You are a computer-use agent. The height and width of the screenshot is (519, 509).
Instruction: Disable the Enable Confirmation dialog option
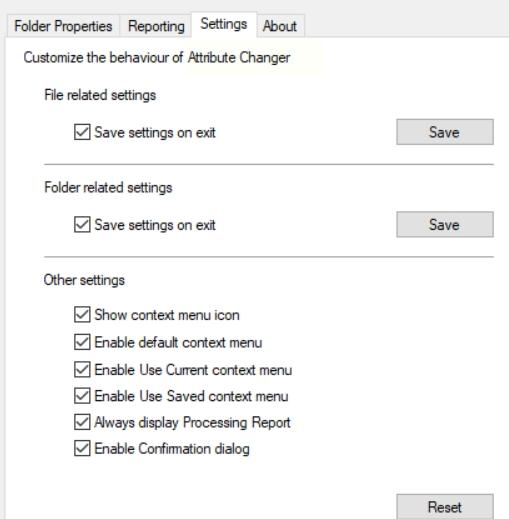pos(82,448)
